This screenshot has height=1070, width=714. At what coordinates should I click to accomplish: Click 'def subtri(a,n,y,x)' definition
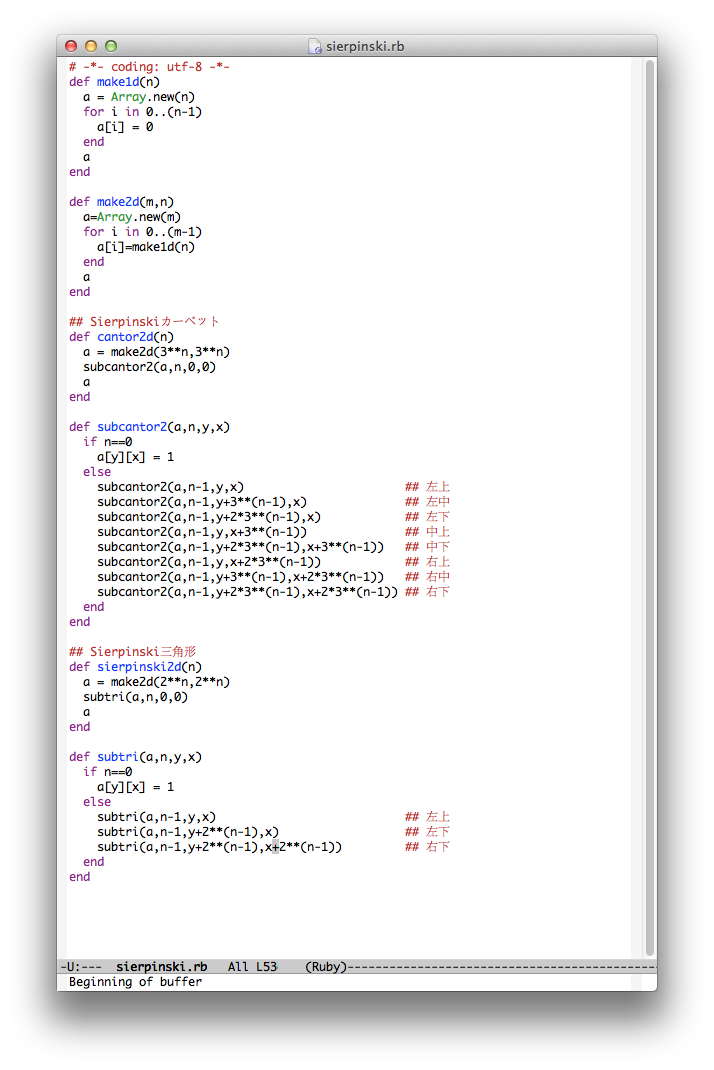pos(135,757)
